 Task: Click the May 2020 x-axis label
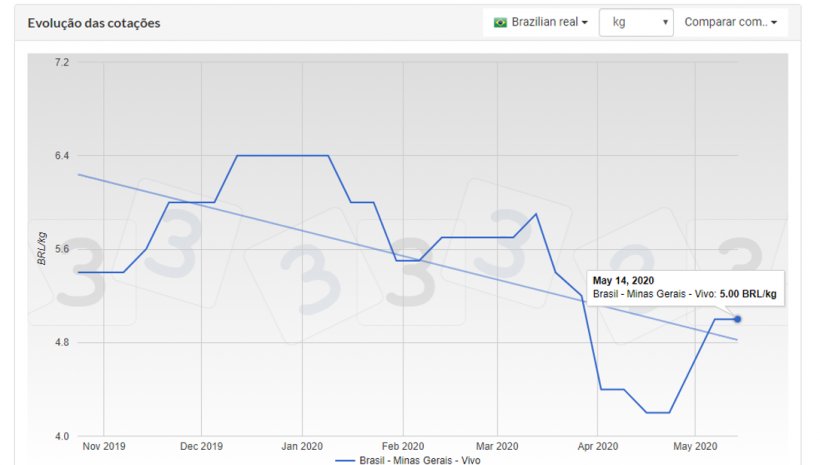tap(695, 446)
